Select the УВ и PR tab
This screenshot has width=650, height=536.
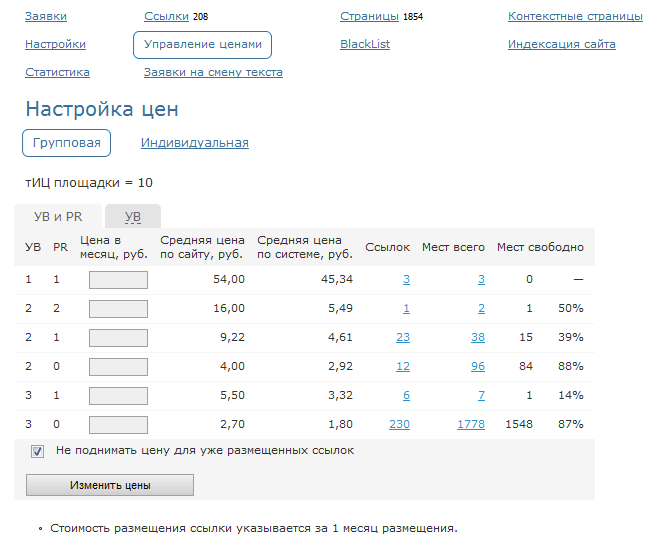point(58,217)
